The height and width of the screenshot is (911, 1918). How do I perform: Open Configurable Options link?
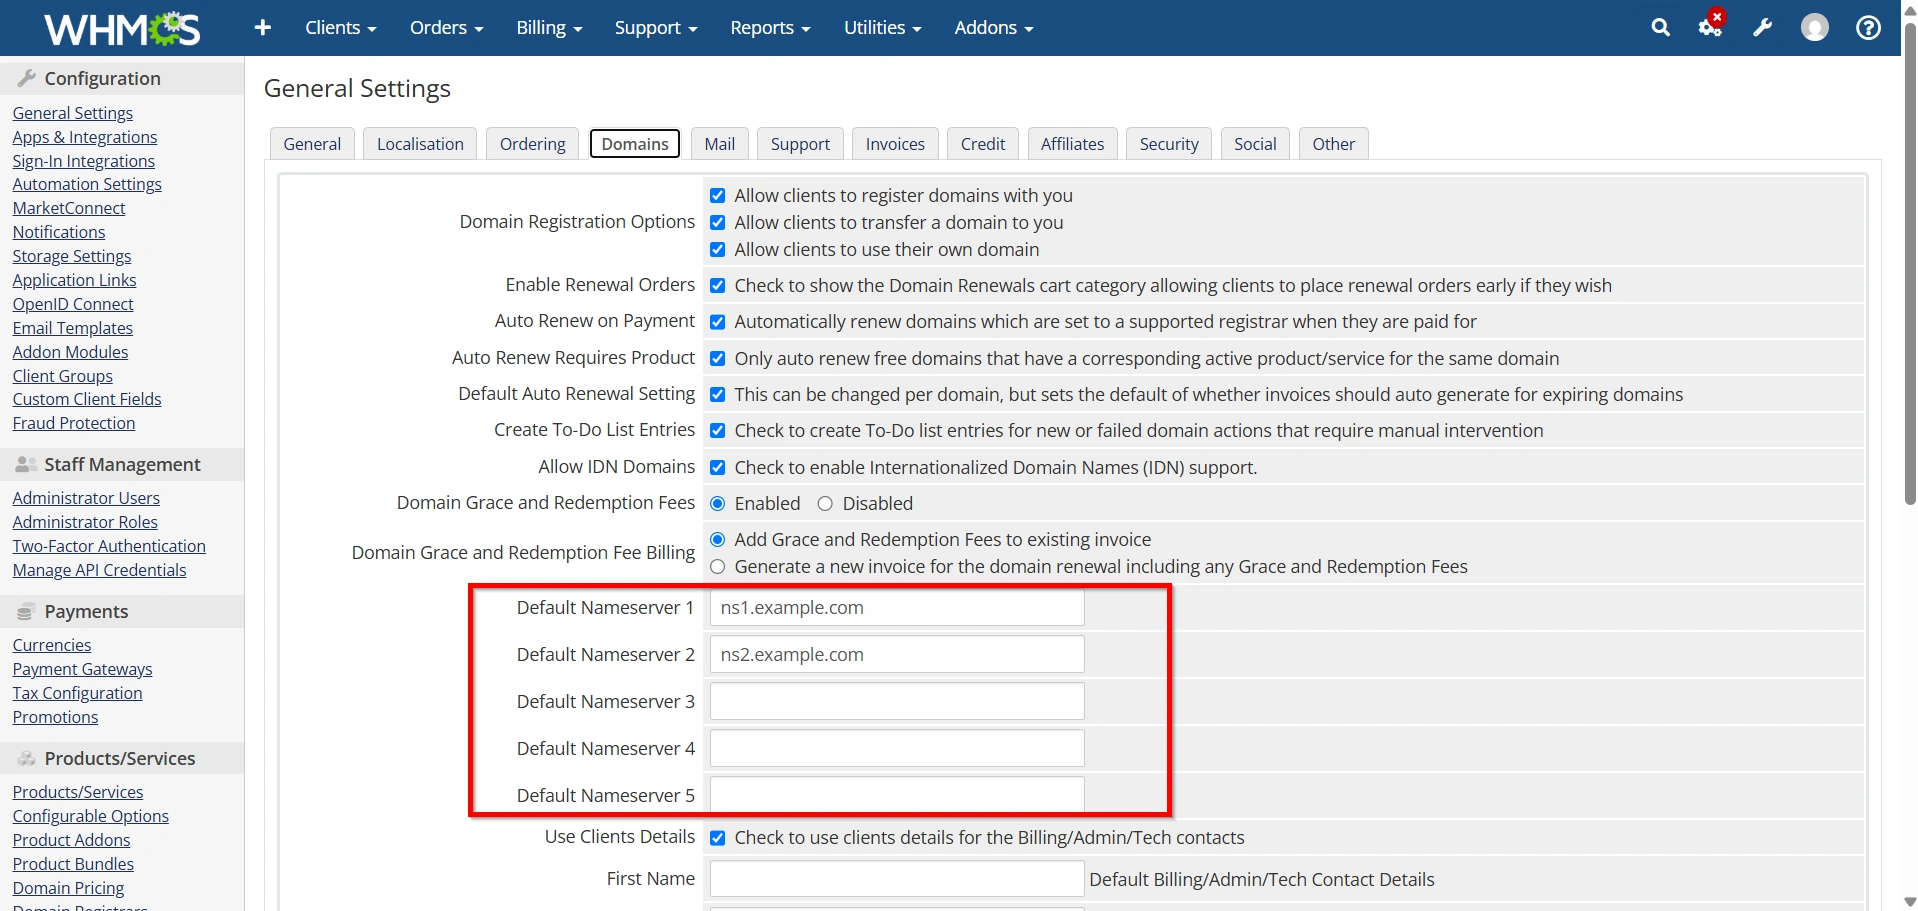pos(91,816)
